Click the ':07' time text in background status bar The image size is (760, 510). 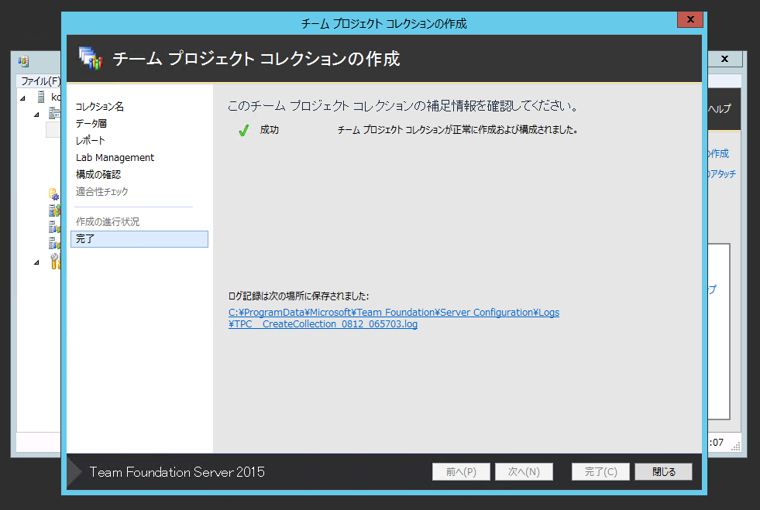(x=716, y=442)
